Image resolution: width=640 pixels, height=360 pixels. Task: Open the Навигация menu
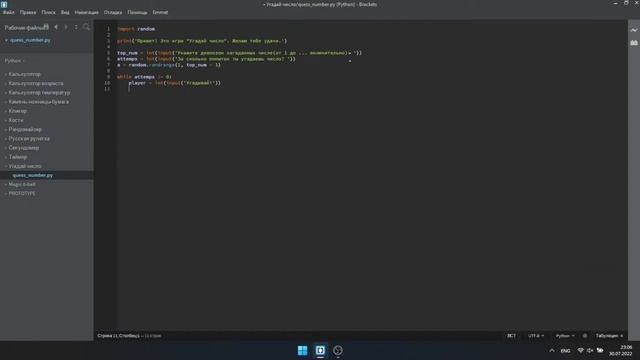click(x=87, y=12)
